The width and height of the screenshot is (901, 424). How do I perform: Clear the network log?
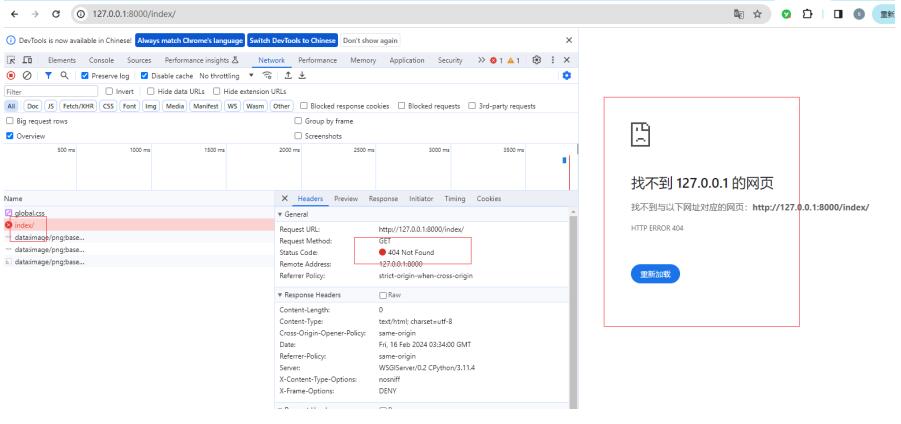click(26, 75)
